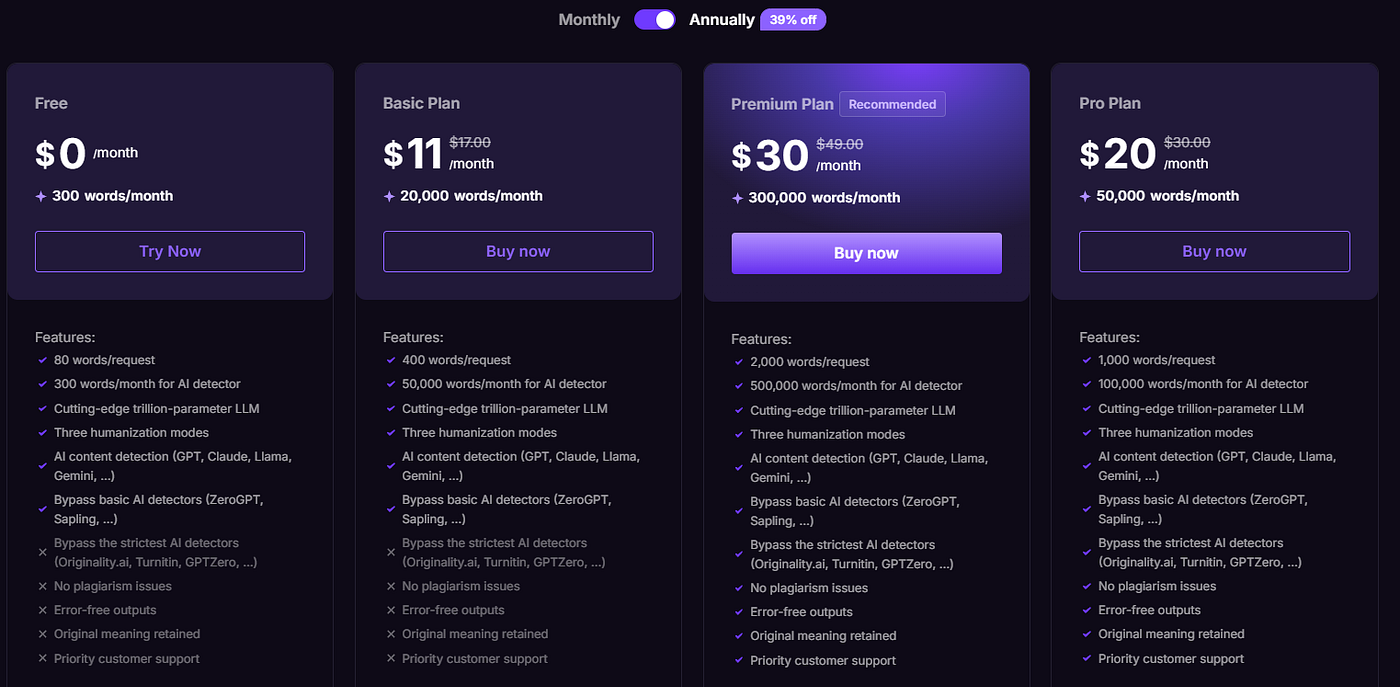Image resolution: width=1400 pixels, height=687 pixels.
Task: Click the Recommended badge on Premium Plan
Action: point(892,104)
